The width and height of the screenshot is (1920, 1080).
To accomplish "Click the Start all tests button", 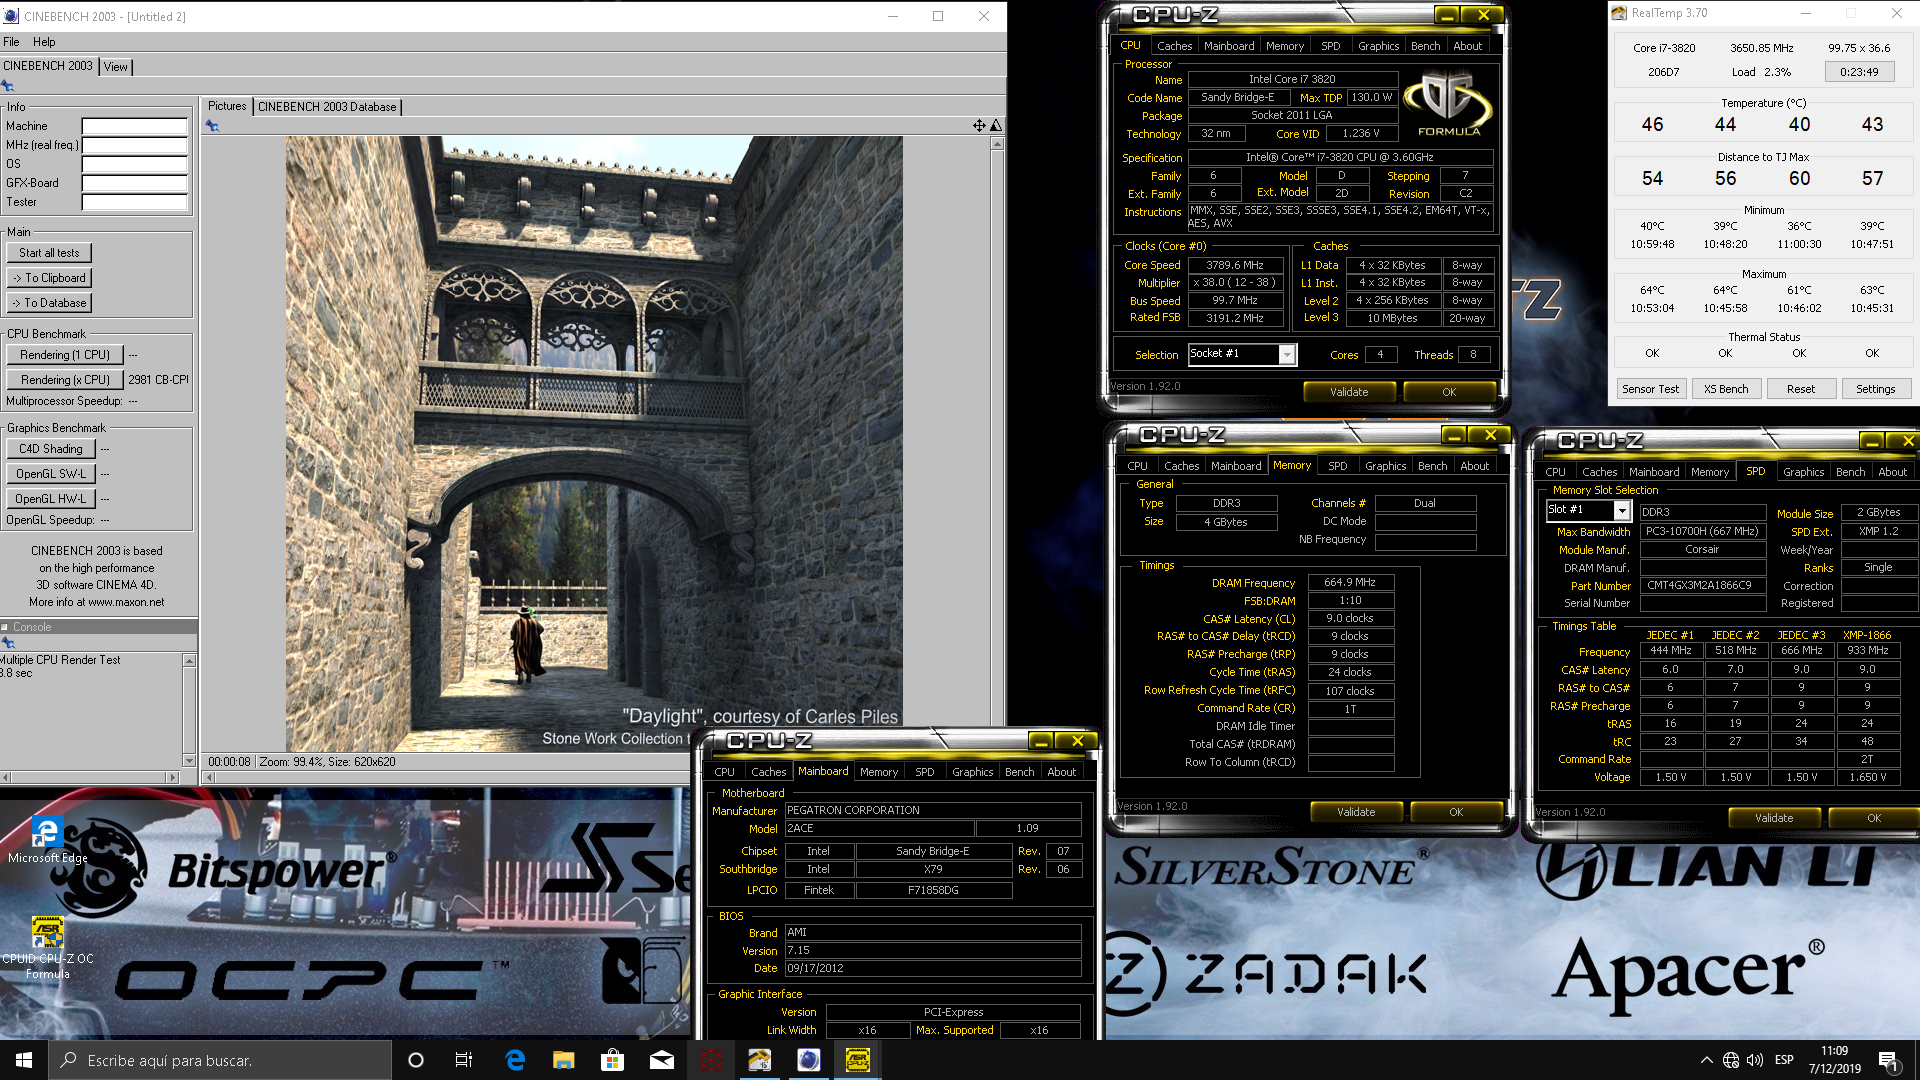I will (x=49, y=253).
